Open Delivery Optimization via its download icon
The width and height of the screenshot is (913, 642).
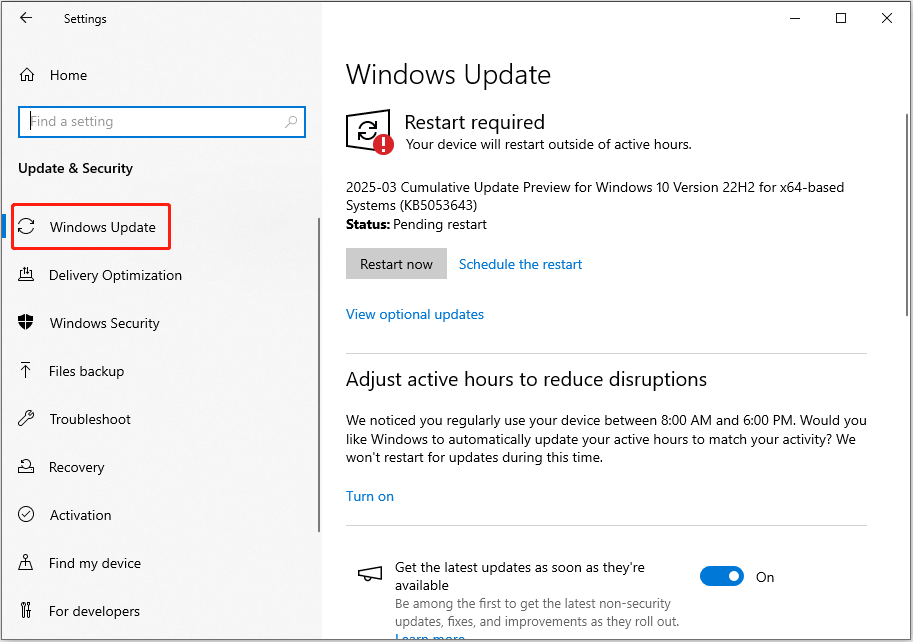click(x=25, y=275)
